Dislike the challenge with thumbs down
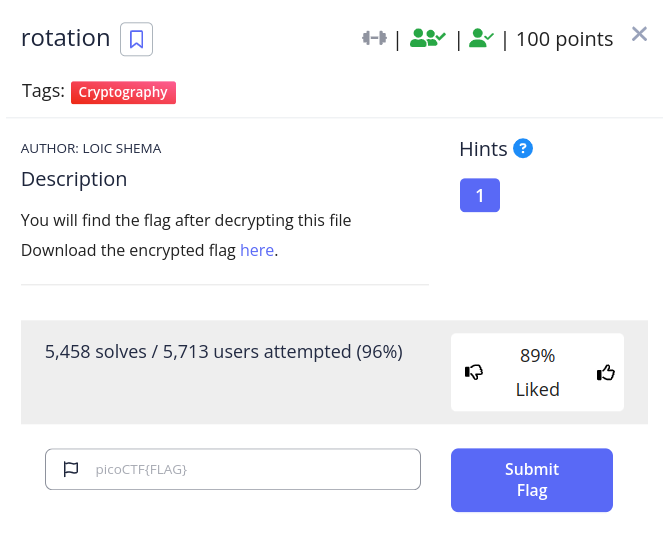Viewport: 671px width, 537px height. tap(474, 372)
